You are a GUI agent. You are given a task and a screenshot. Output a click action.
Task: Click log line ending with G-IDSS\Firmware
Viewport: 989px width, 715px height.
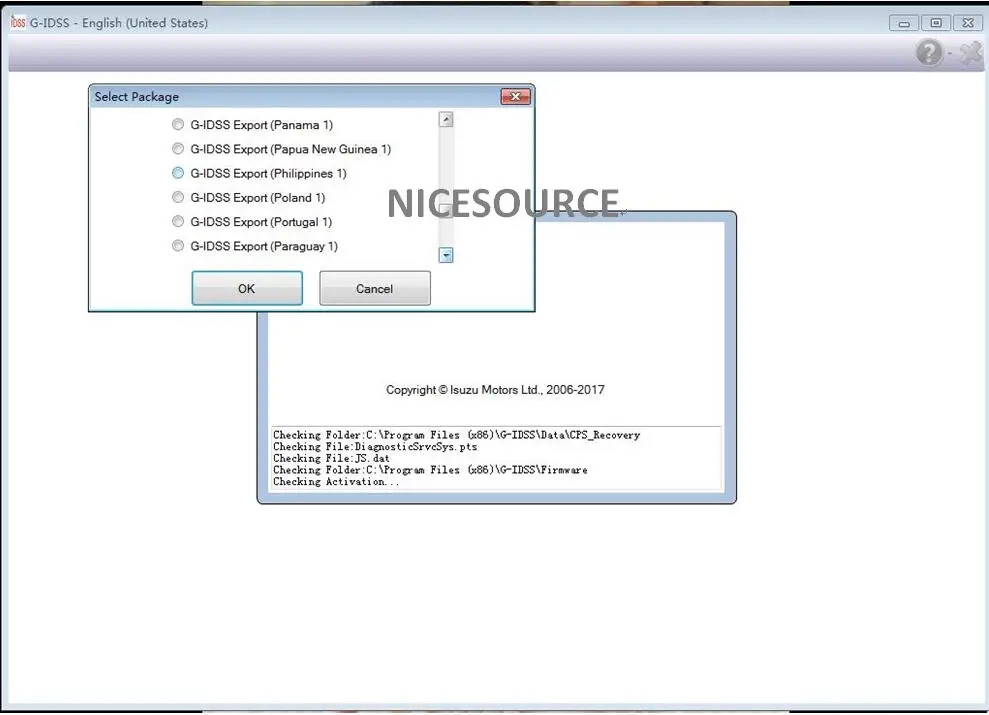430,470
